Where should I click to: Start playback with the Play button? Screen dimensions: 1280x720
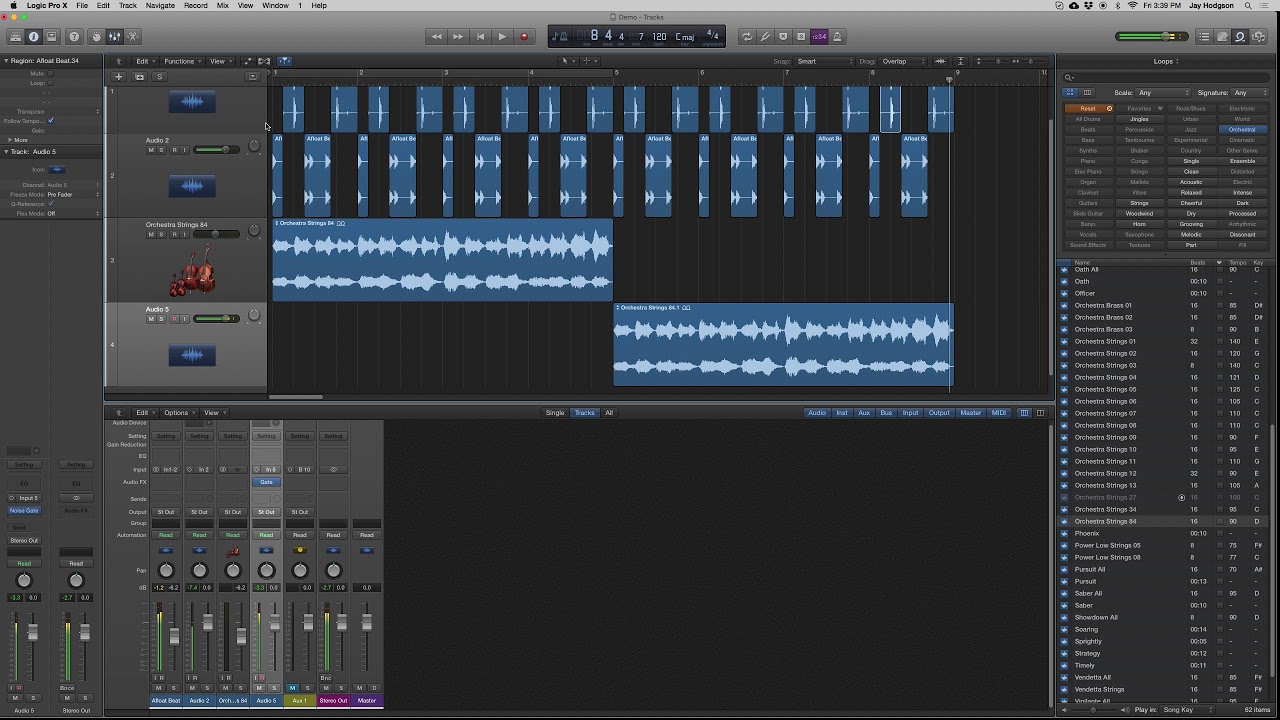(502, 37)
